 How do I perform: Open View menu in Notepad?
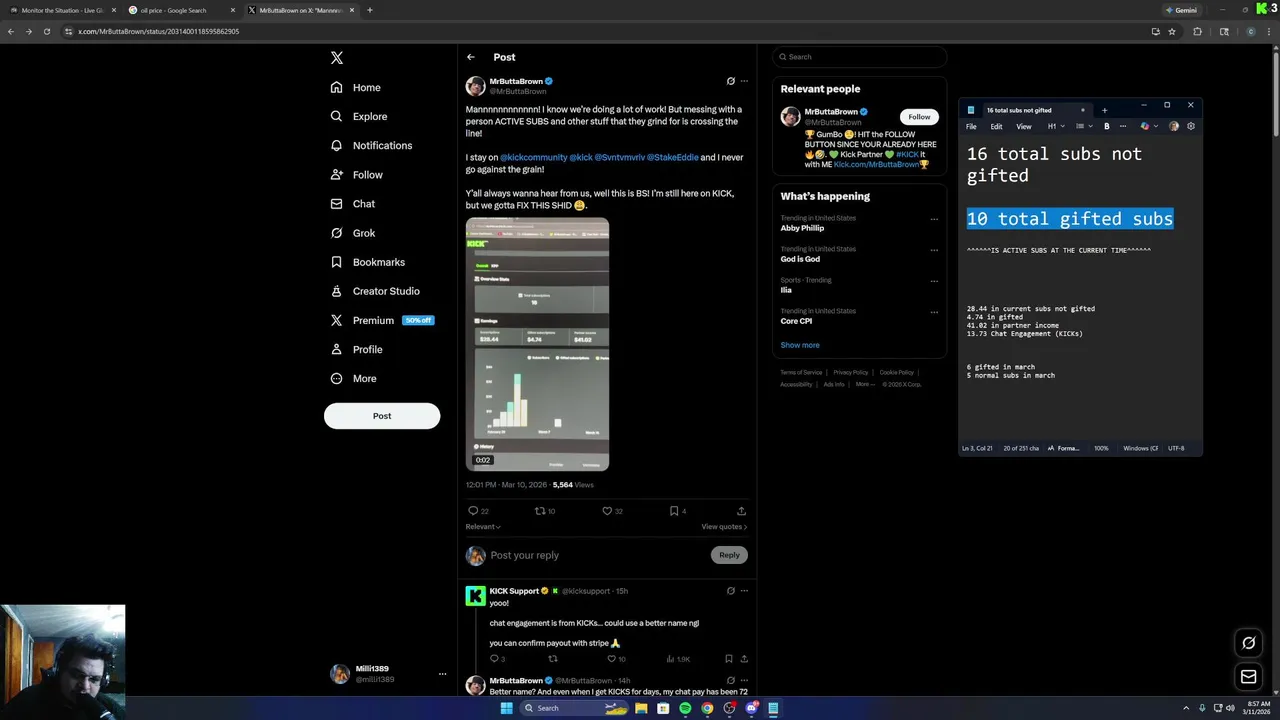pos(1024,127)
